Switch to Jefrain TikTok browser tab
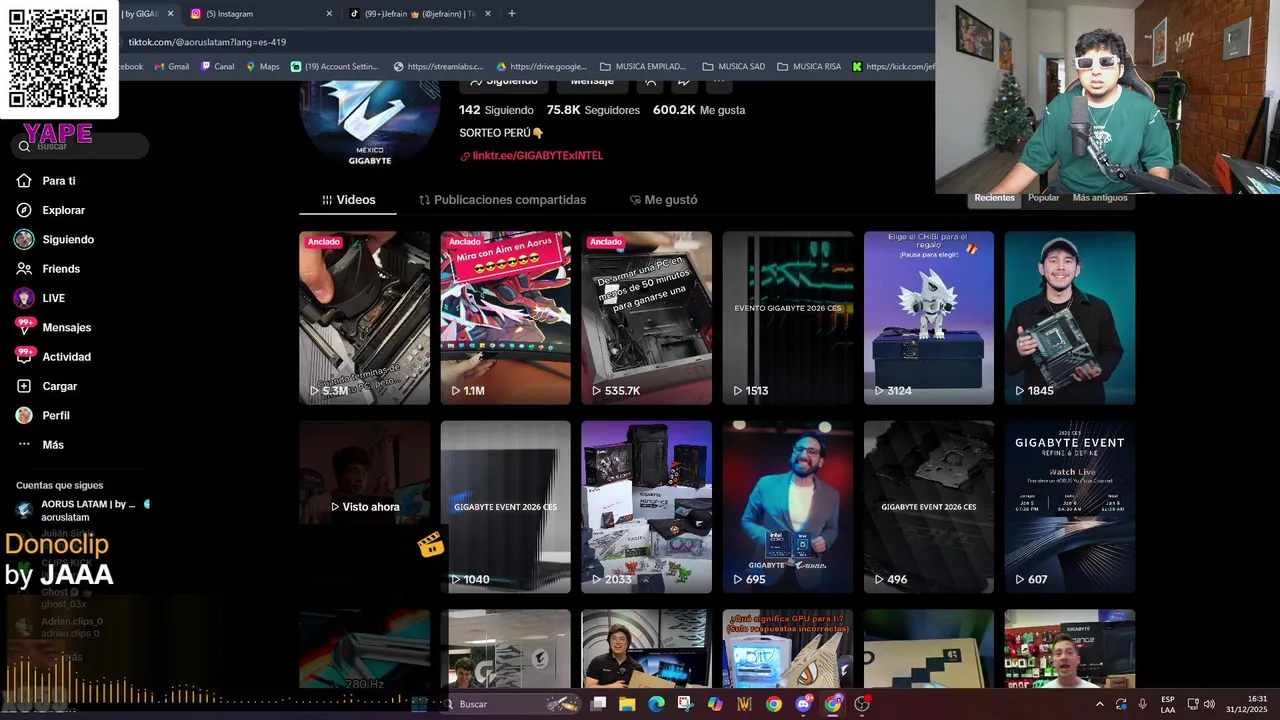Screen dimensions: 1280x720 tap(420, 14)
